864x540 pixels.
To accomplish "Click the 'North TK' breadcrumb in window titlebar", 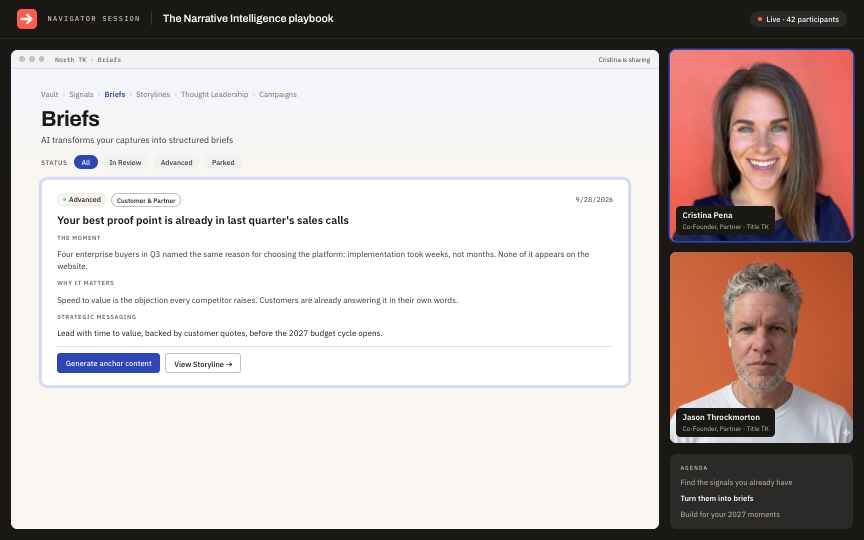I will 70,60.
